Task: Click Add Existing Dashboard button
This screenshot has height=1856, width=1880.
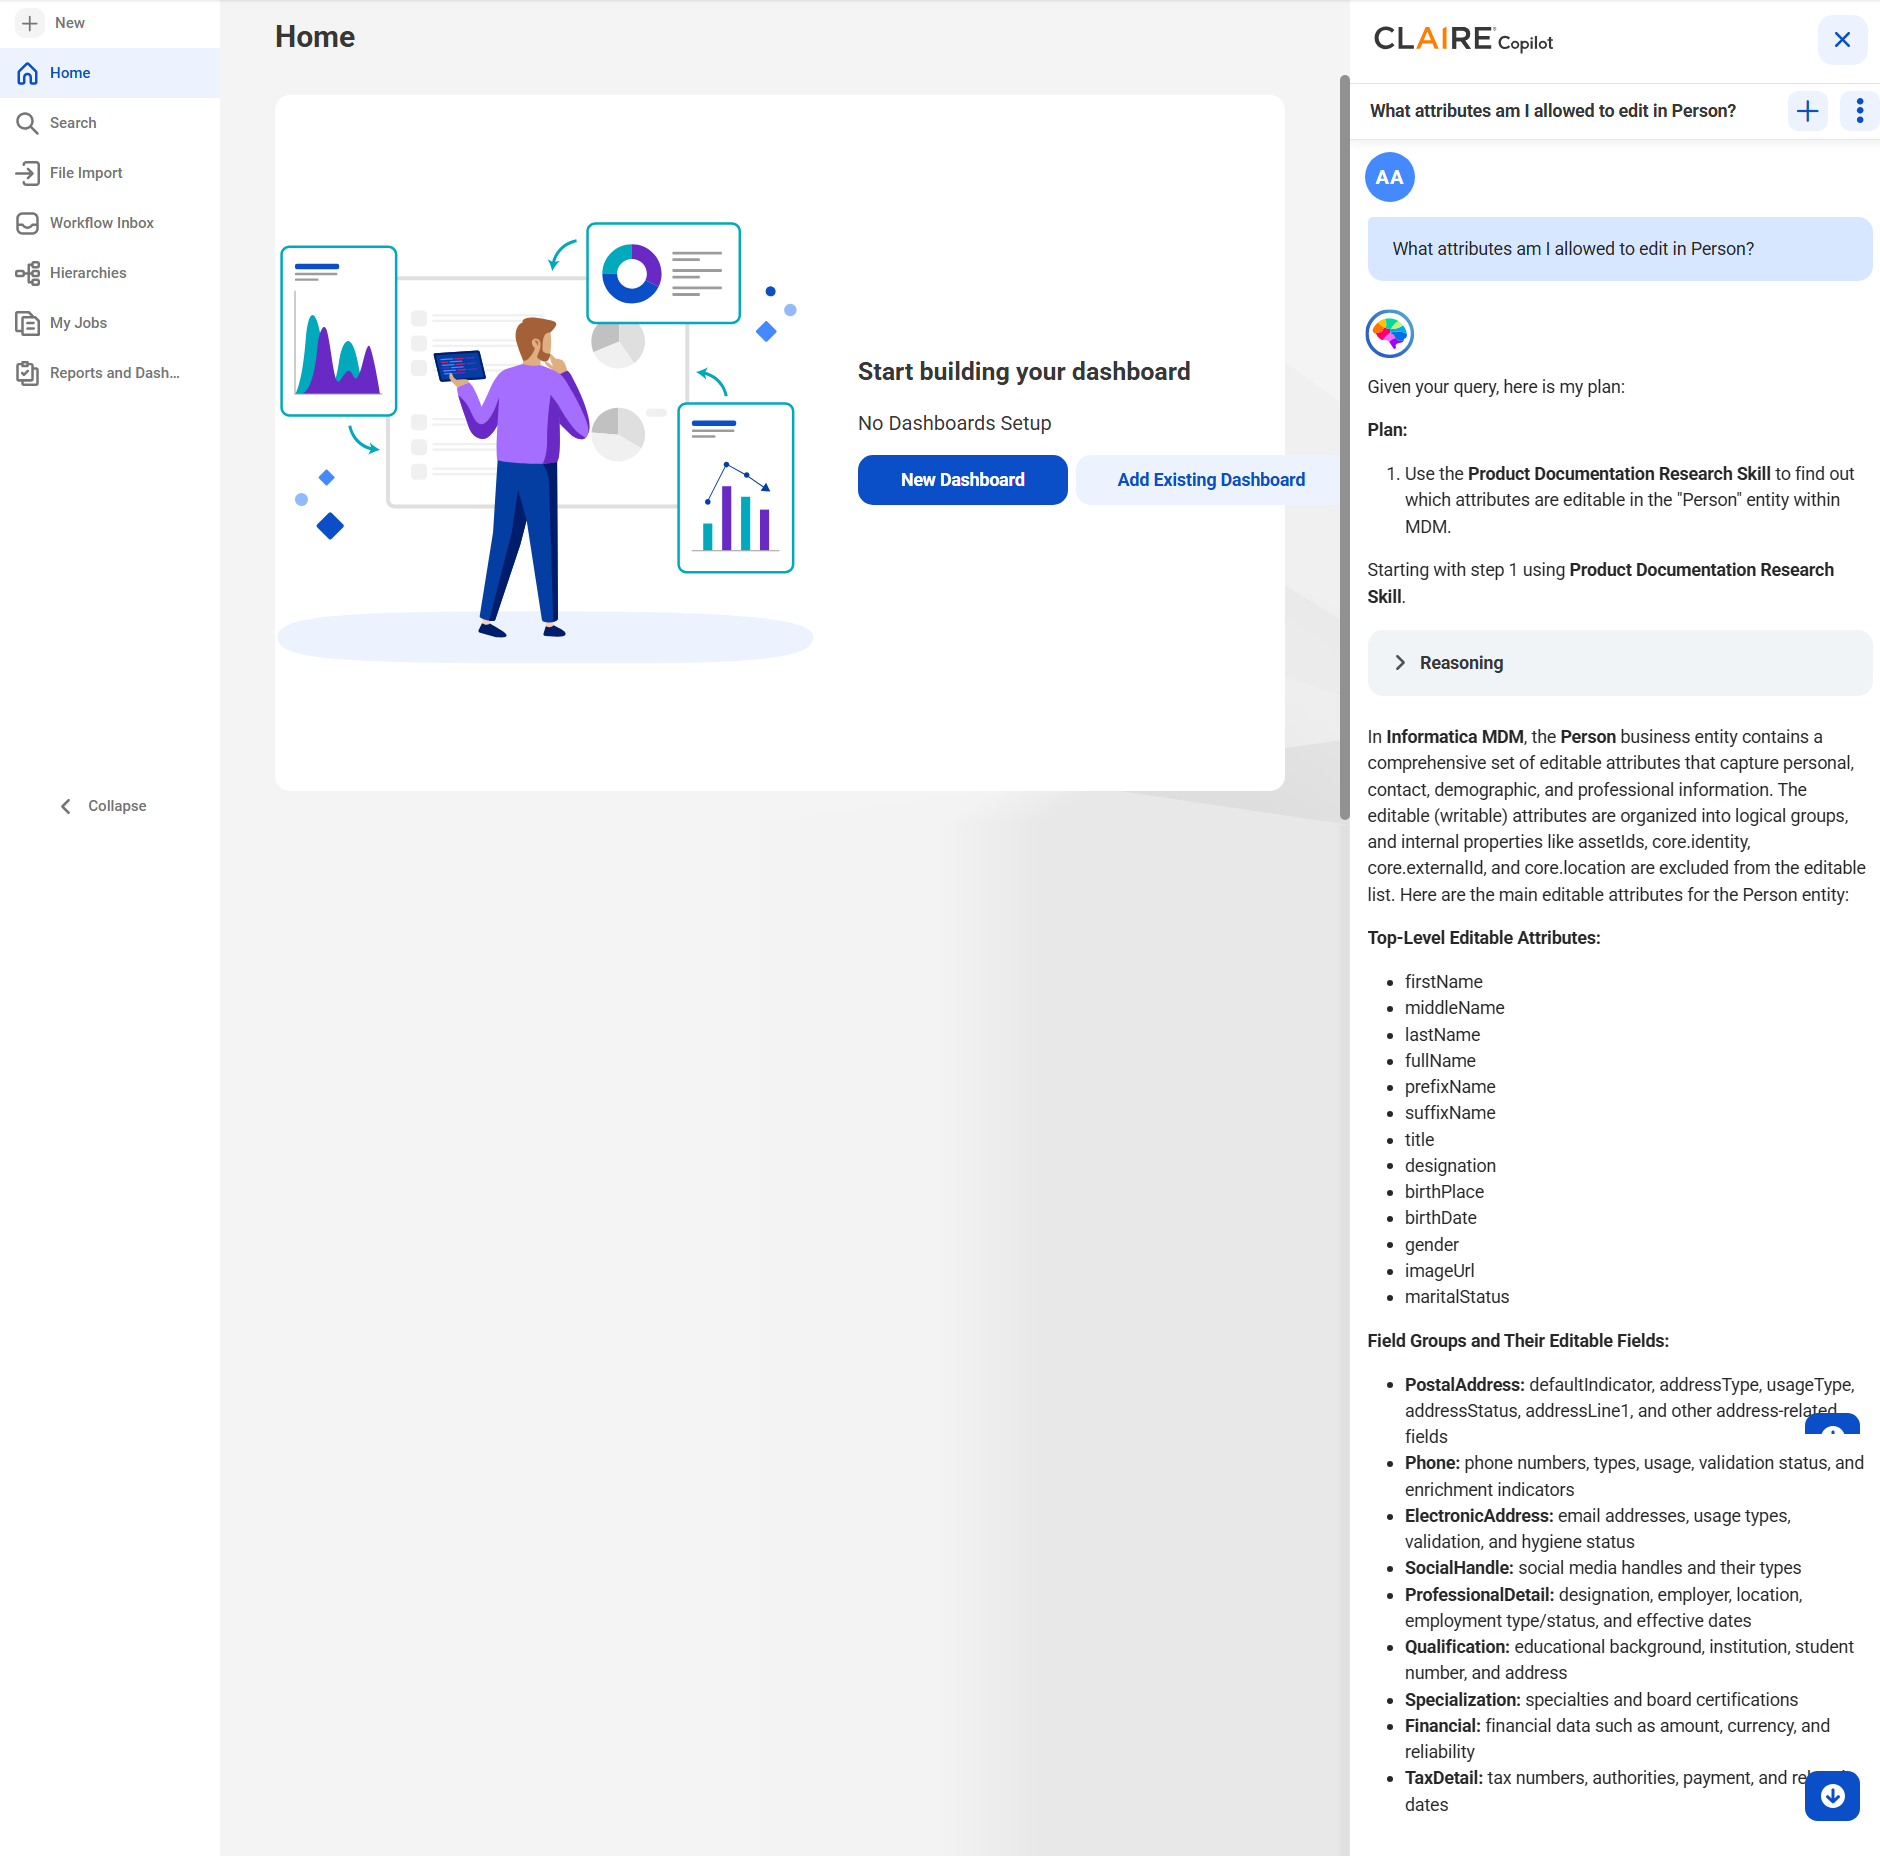Action: click(1210, 480)
